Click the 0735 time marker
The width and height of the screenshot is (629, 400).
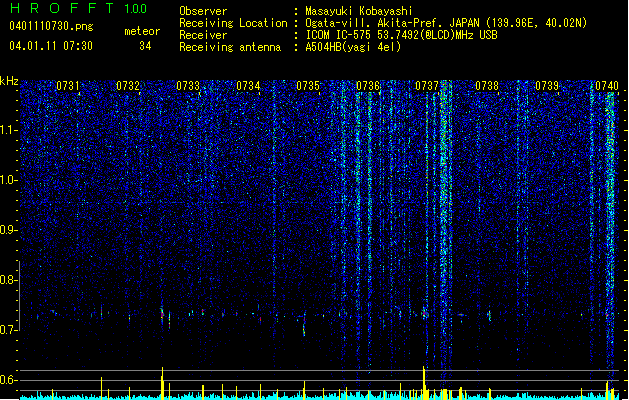308,86
